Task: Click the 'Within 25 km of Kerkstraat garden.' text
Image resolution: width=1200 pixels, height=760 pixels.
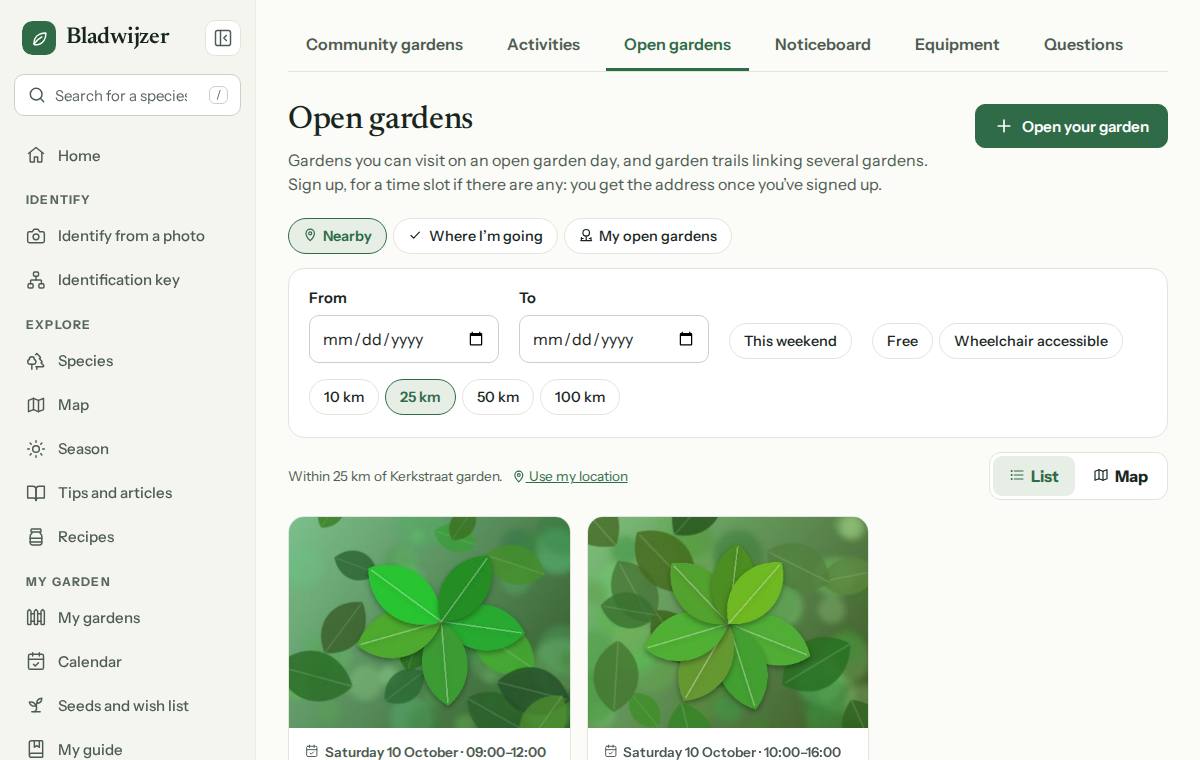Action: 395,477
